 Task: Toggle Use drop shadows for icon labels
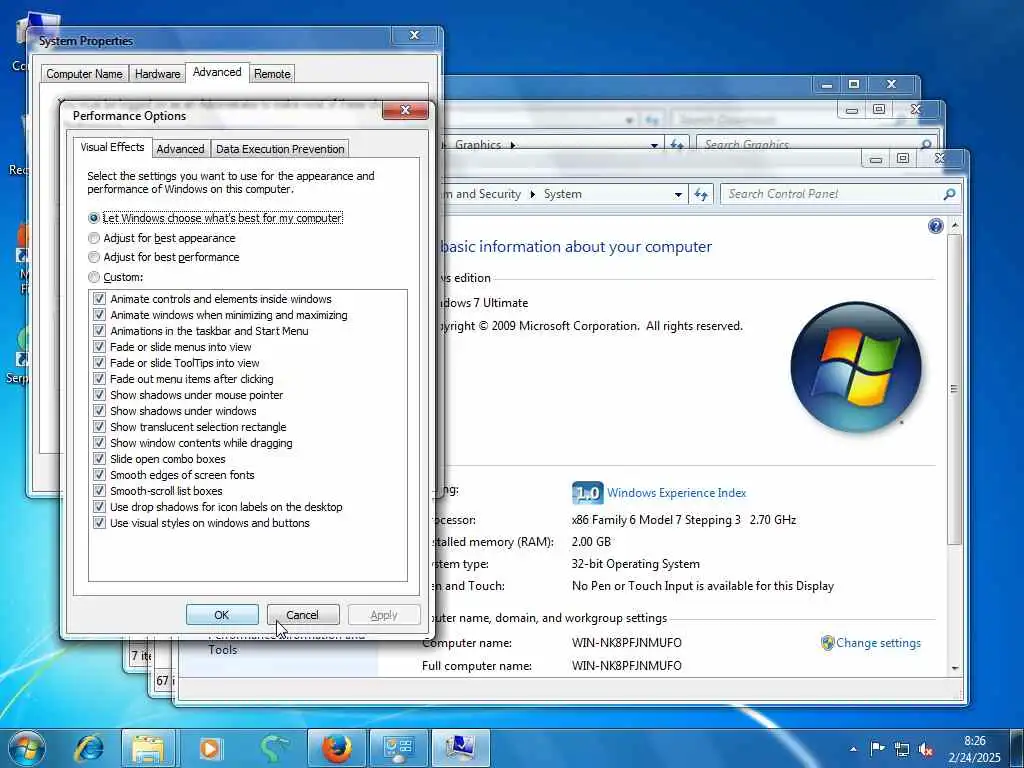99,507
